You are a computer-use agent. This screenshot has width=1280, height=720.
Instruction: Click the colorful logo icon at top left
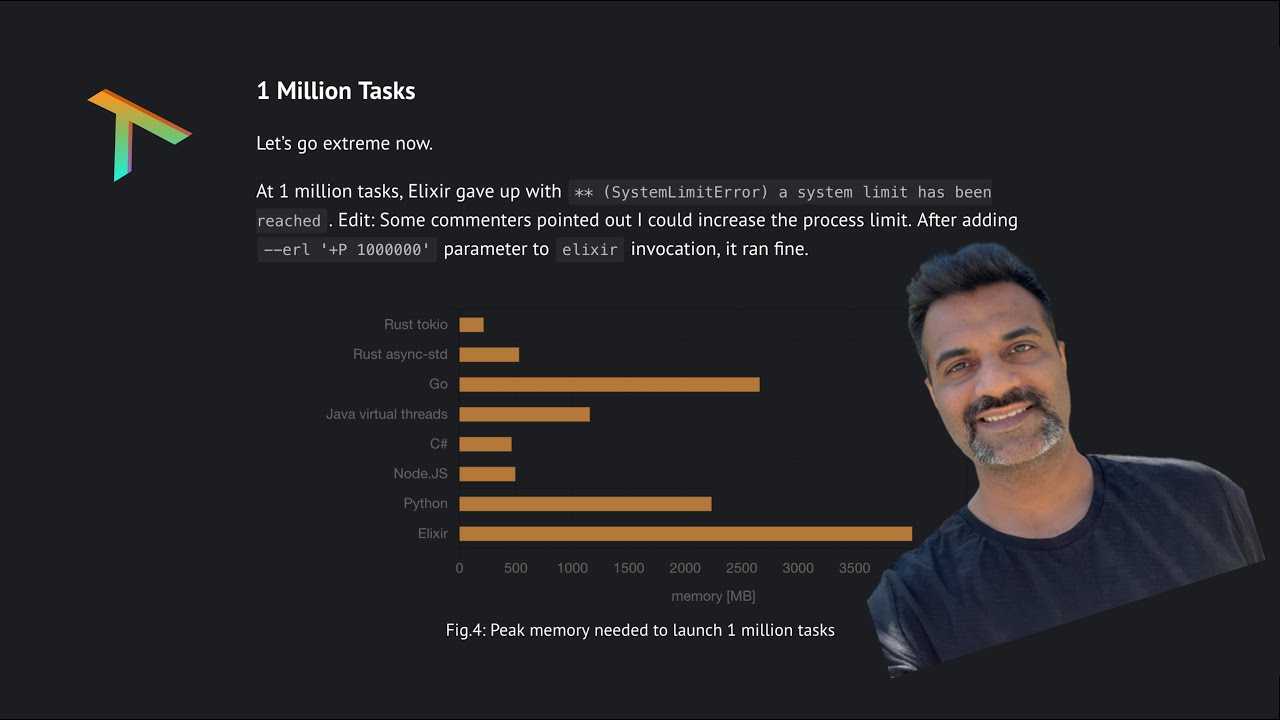[139, 135]
